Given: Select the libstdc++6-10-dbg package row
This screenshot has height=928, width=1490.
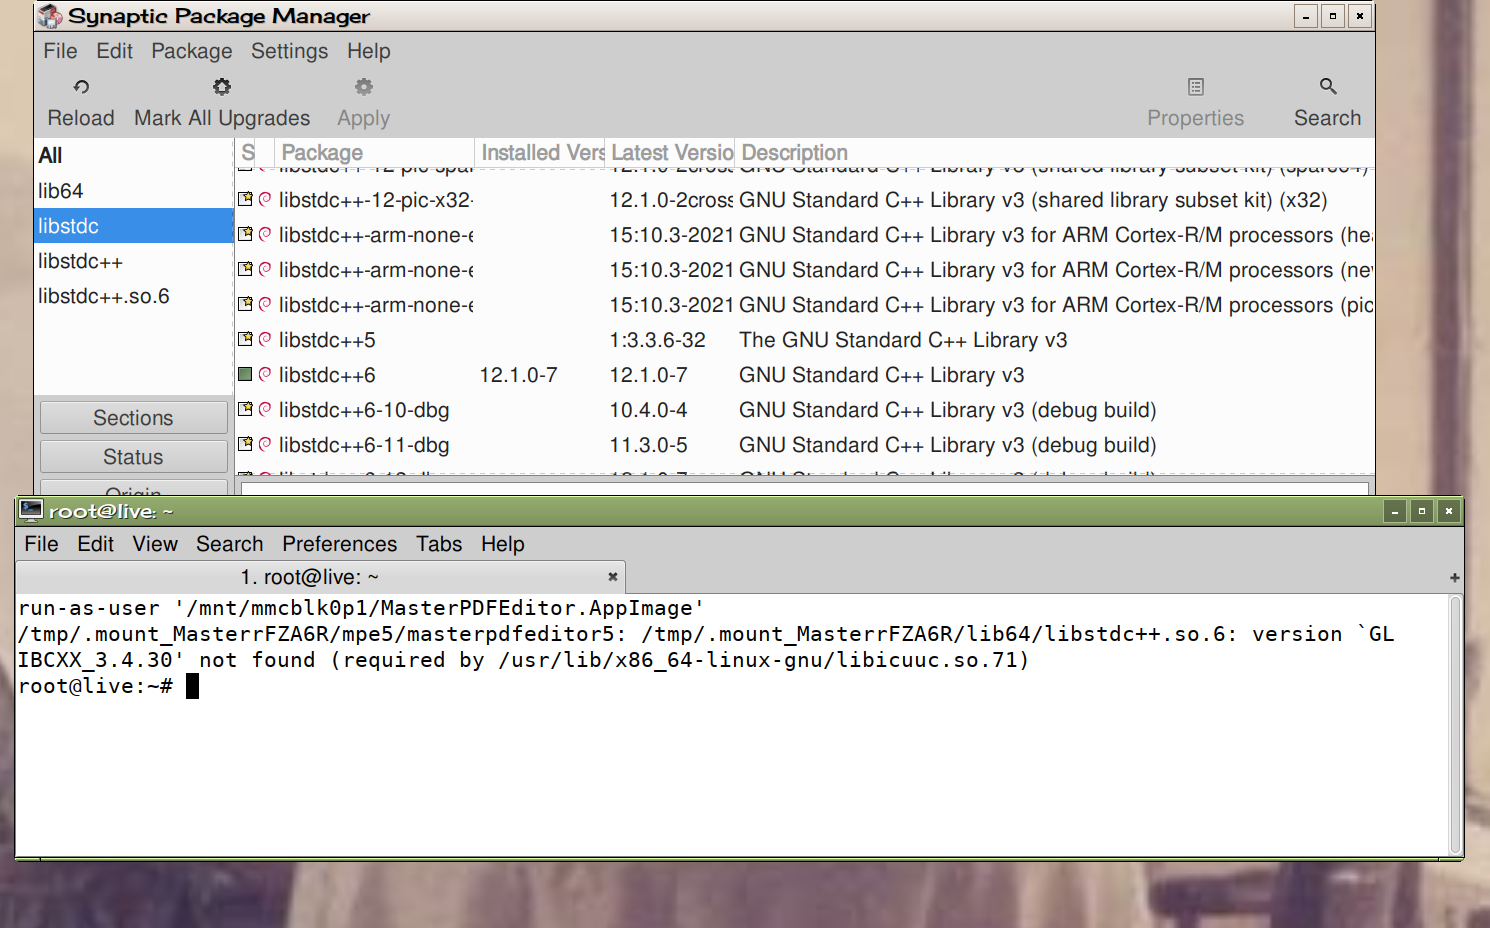Looking at the screenshot, I should click(x=805, y=410).
